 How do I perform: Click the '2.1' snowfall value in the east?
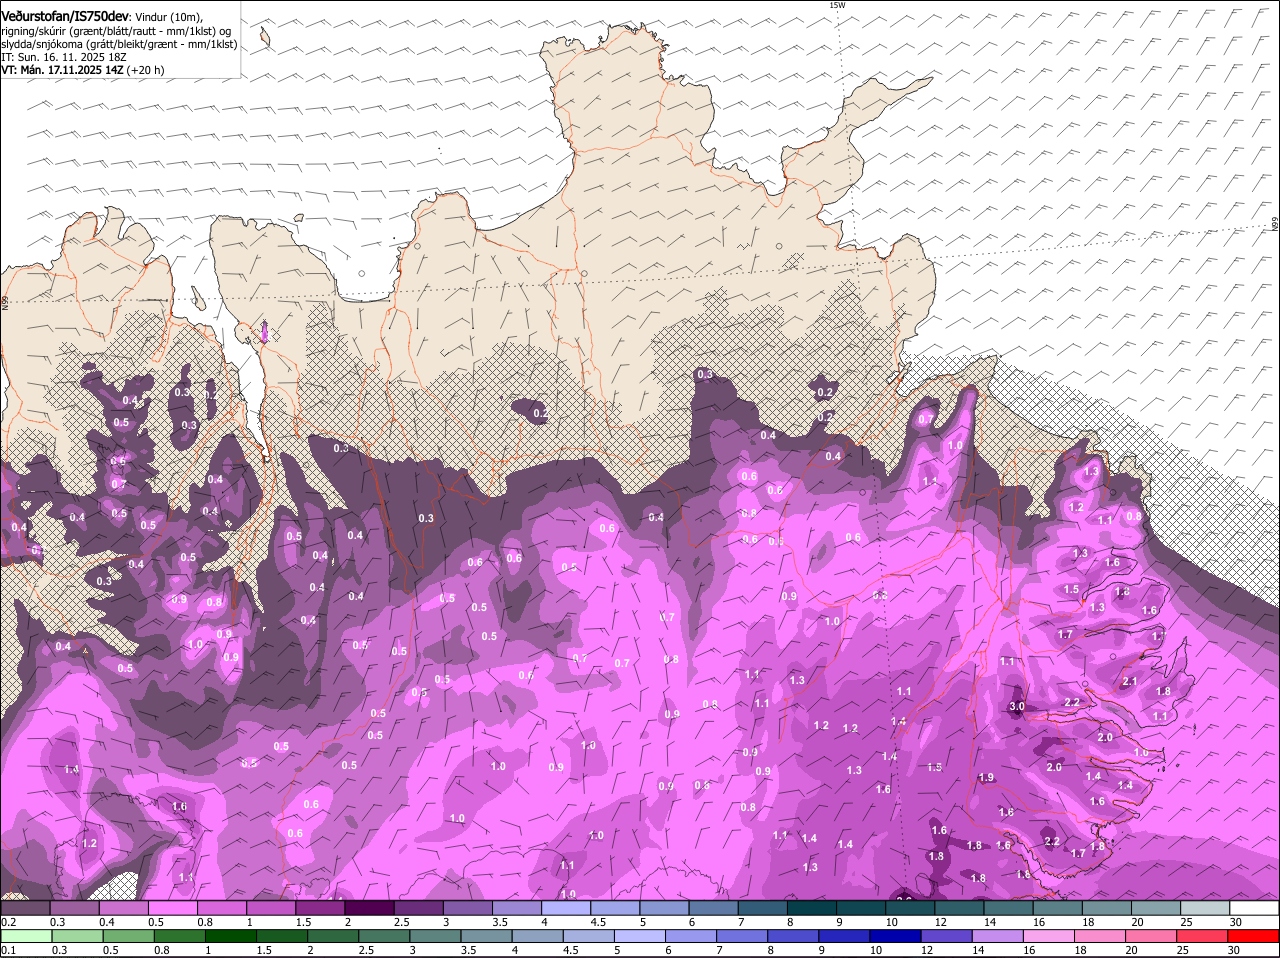pyautogui.click(x=1130, y=681)
